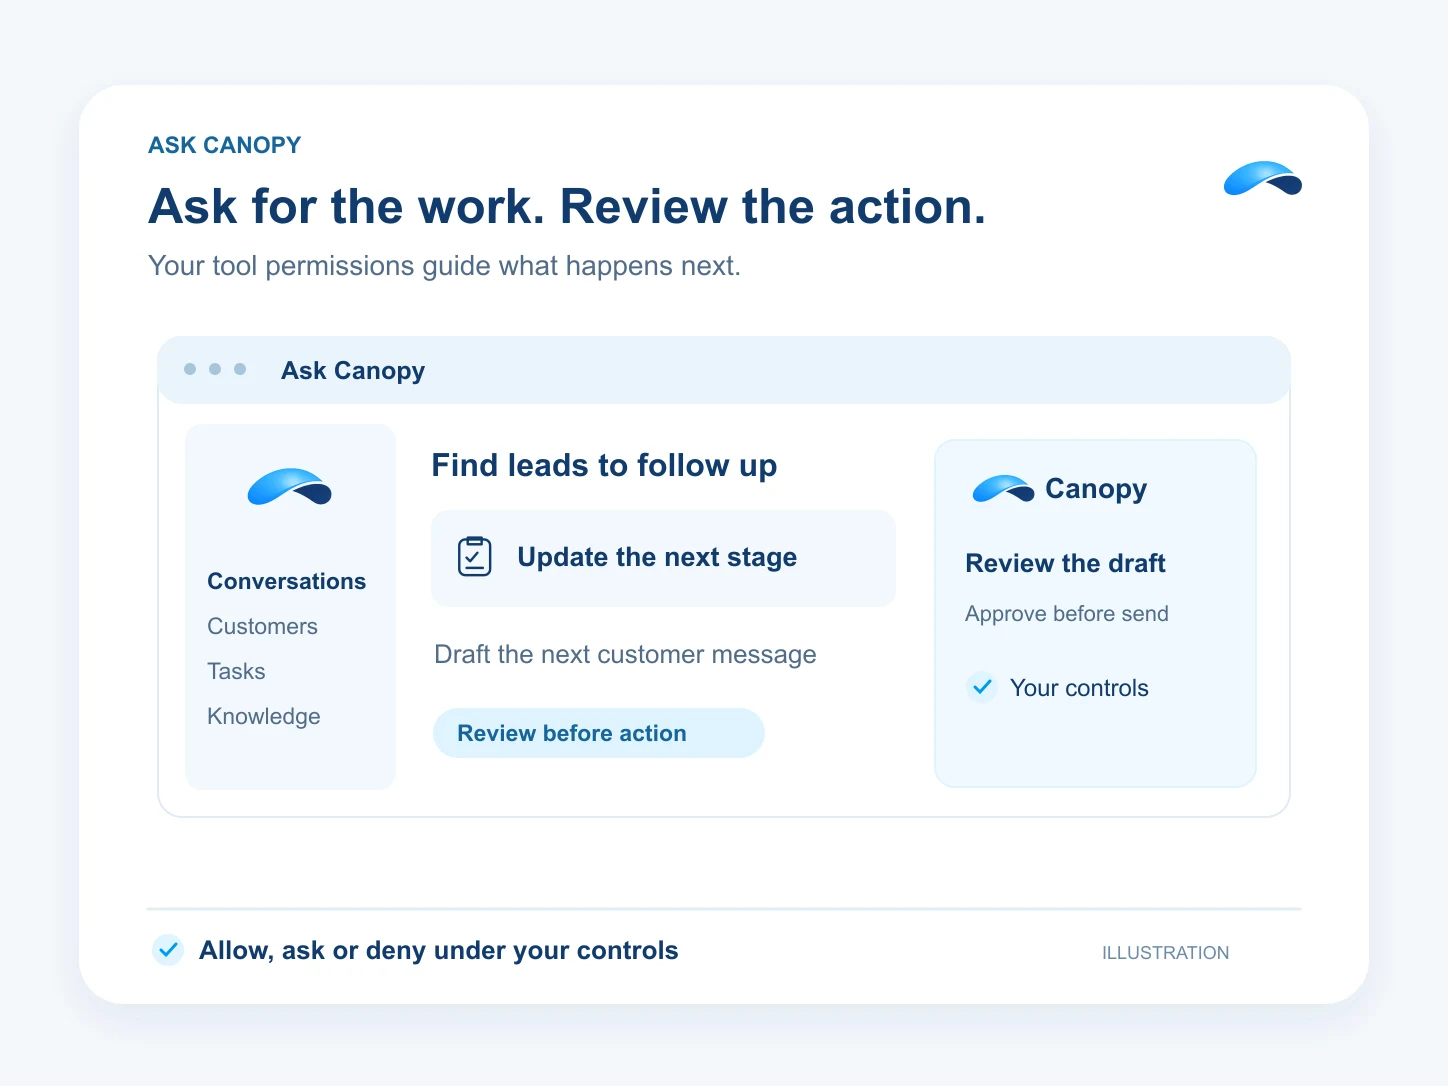Click the checkmark beside Your controls
The width and height of the screenshot is (1448, 1086).
coord(982,687)
